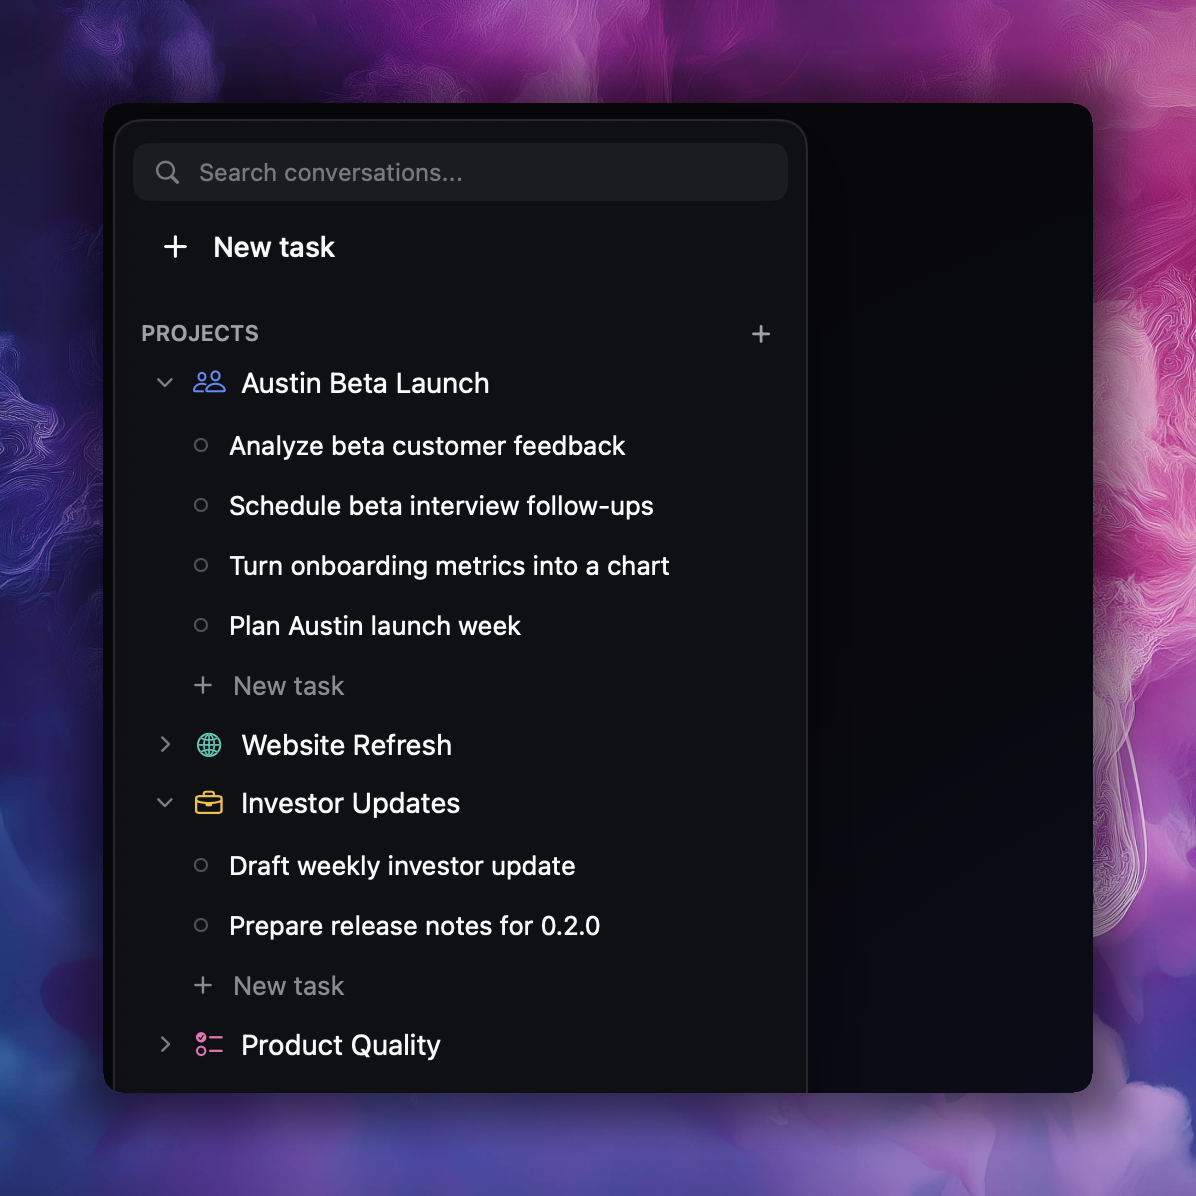The width and height of the screenshot is (1196, 1196).
Task: Click status circle of Draft weekly investor update
Action: click(201, 865)
